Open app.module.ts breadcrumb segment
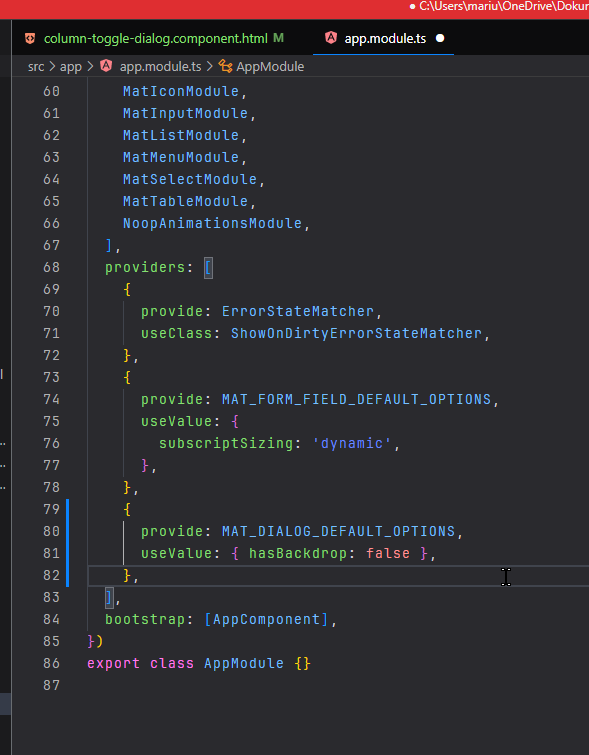589x755 pixels. click(160, 66)
